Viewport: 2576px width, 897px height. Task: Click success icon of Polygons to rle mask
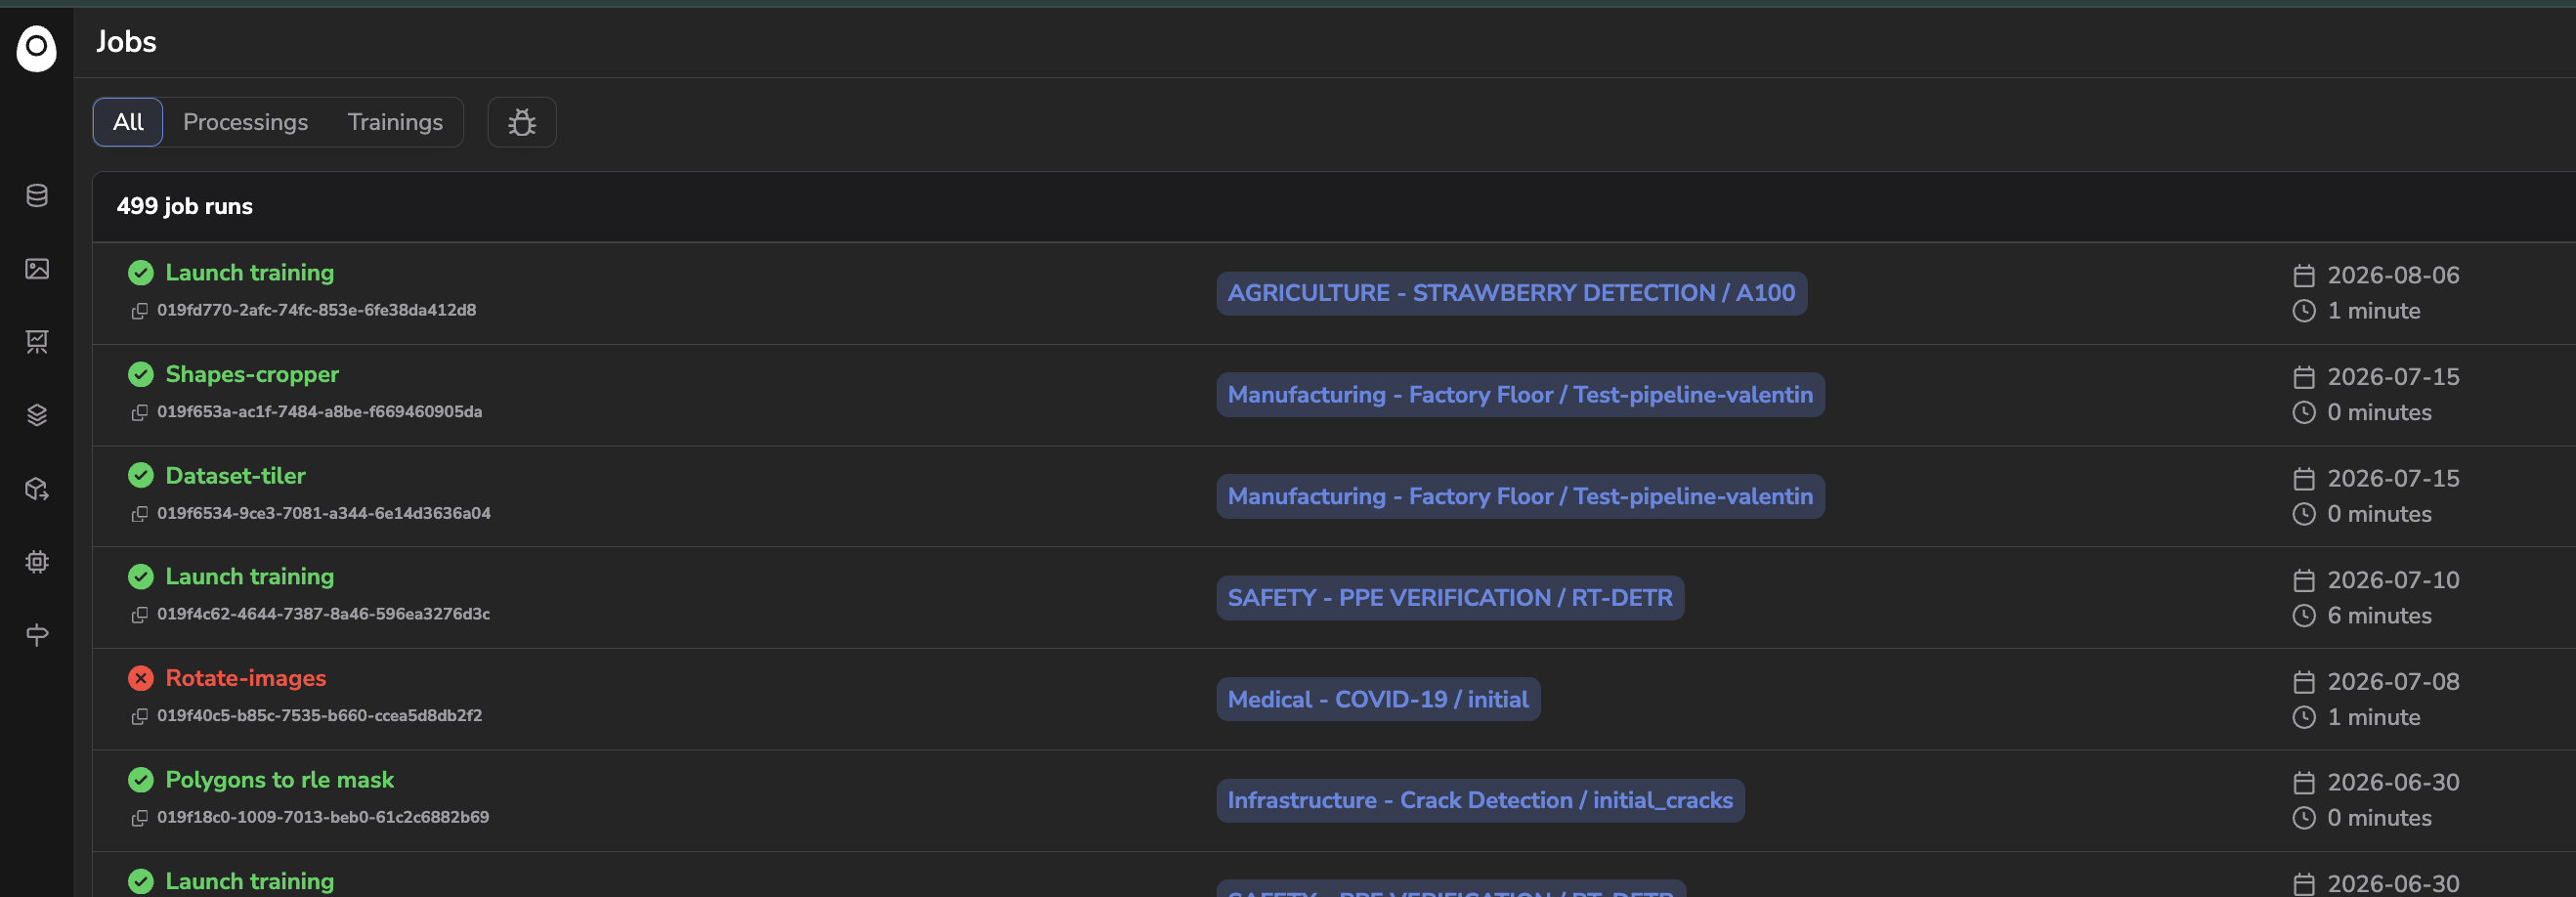[141, 780]
